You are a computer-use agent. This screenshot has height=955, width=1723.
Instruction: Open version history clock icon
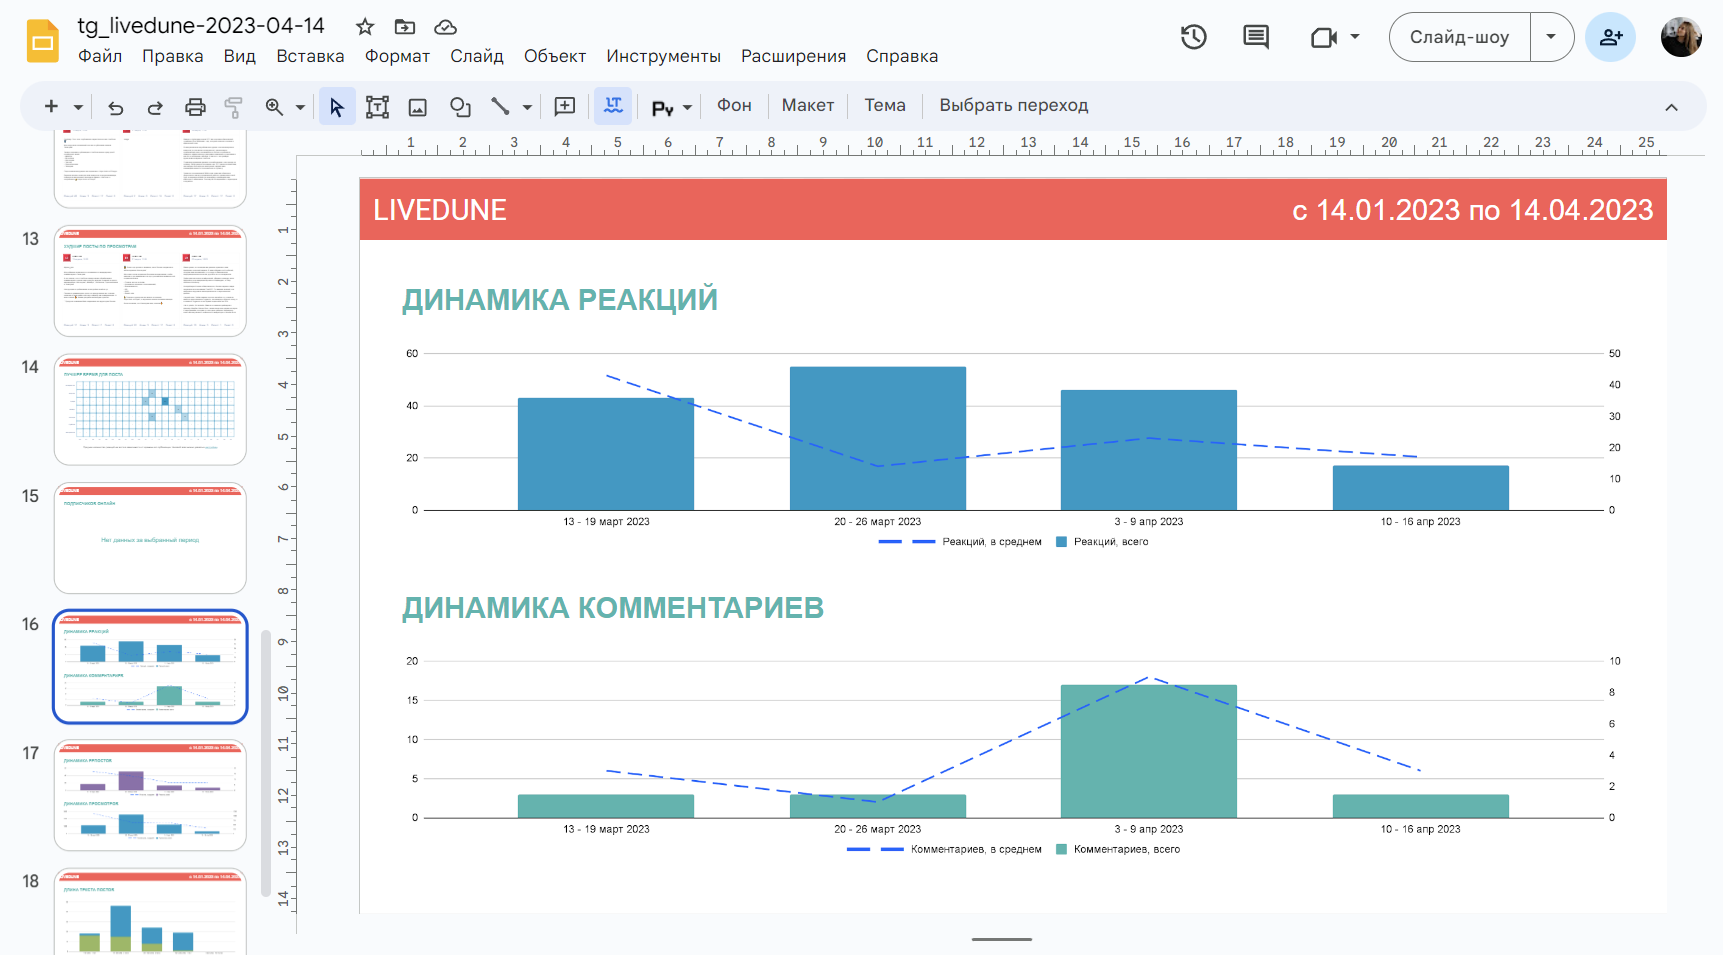[x=1193, y=37]
